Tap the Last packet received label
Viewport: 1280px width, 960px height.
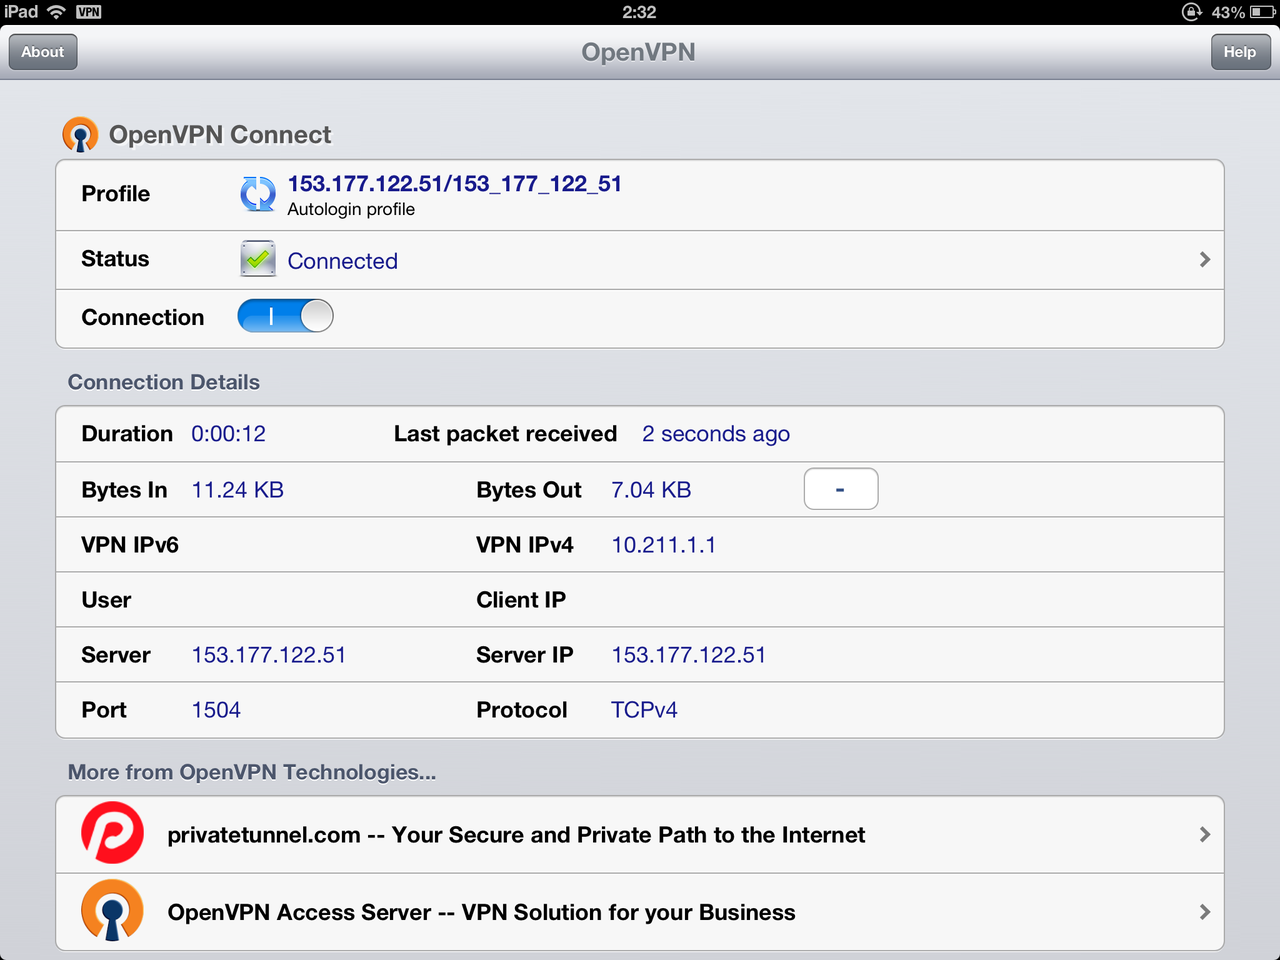505,434
